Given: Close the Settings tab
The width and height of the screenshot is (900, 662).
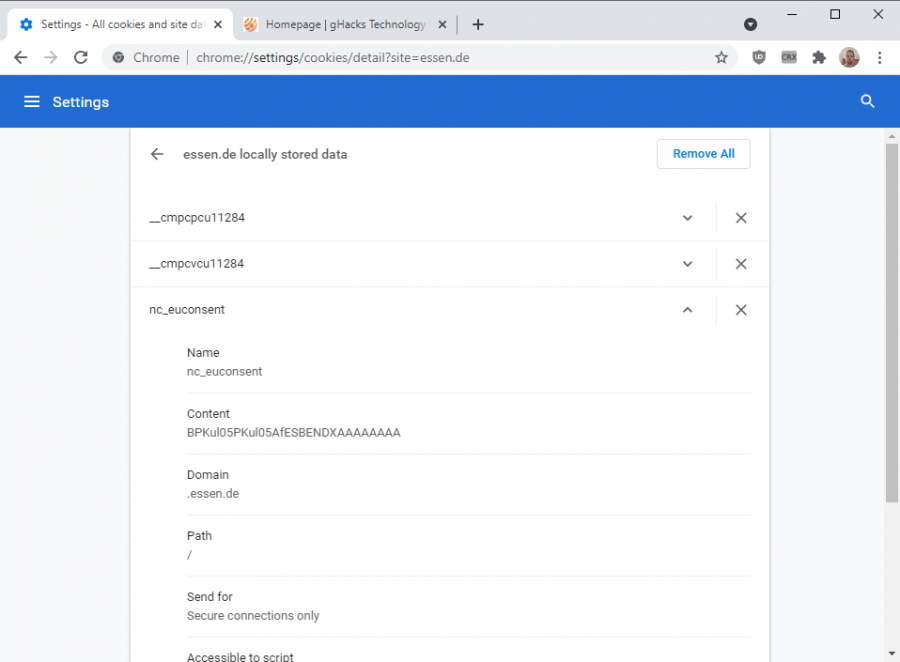Looking at the screenshot, I should click(x=218, y=24).
